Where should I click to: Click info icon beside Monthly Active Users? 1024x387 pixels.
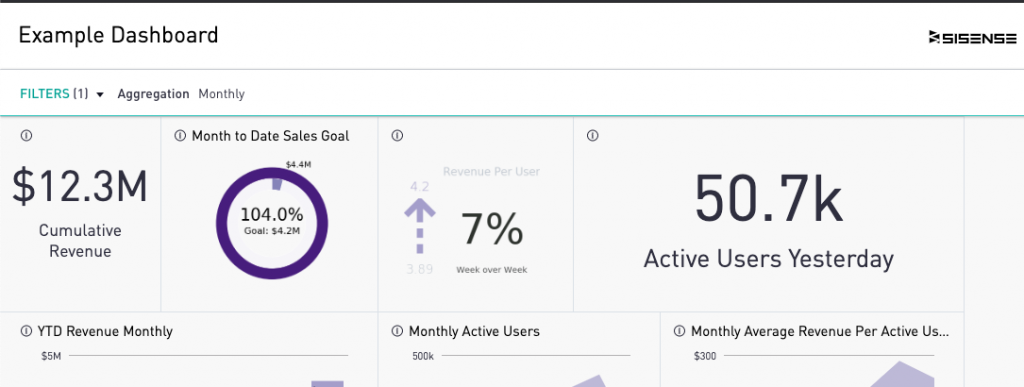[397, 332]
